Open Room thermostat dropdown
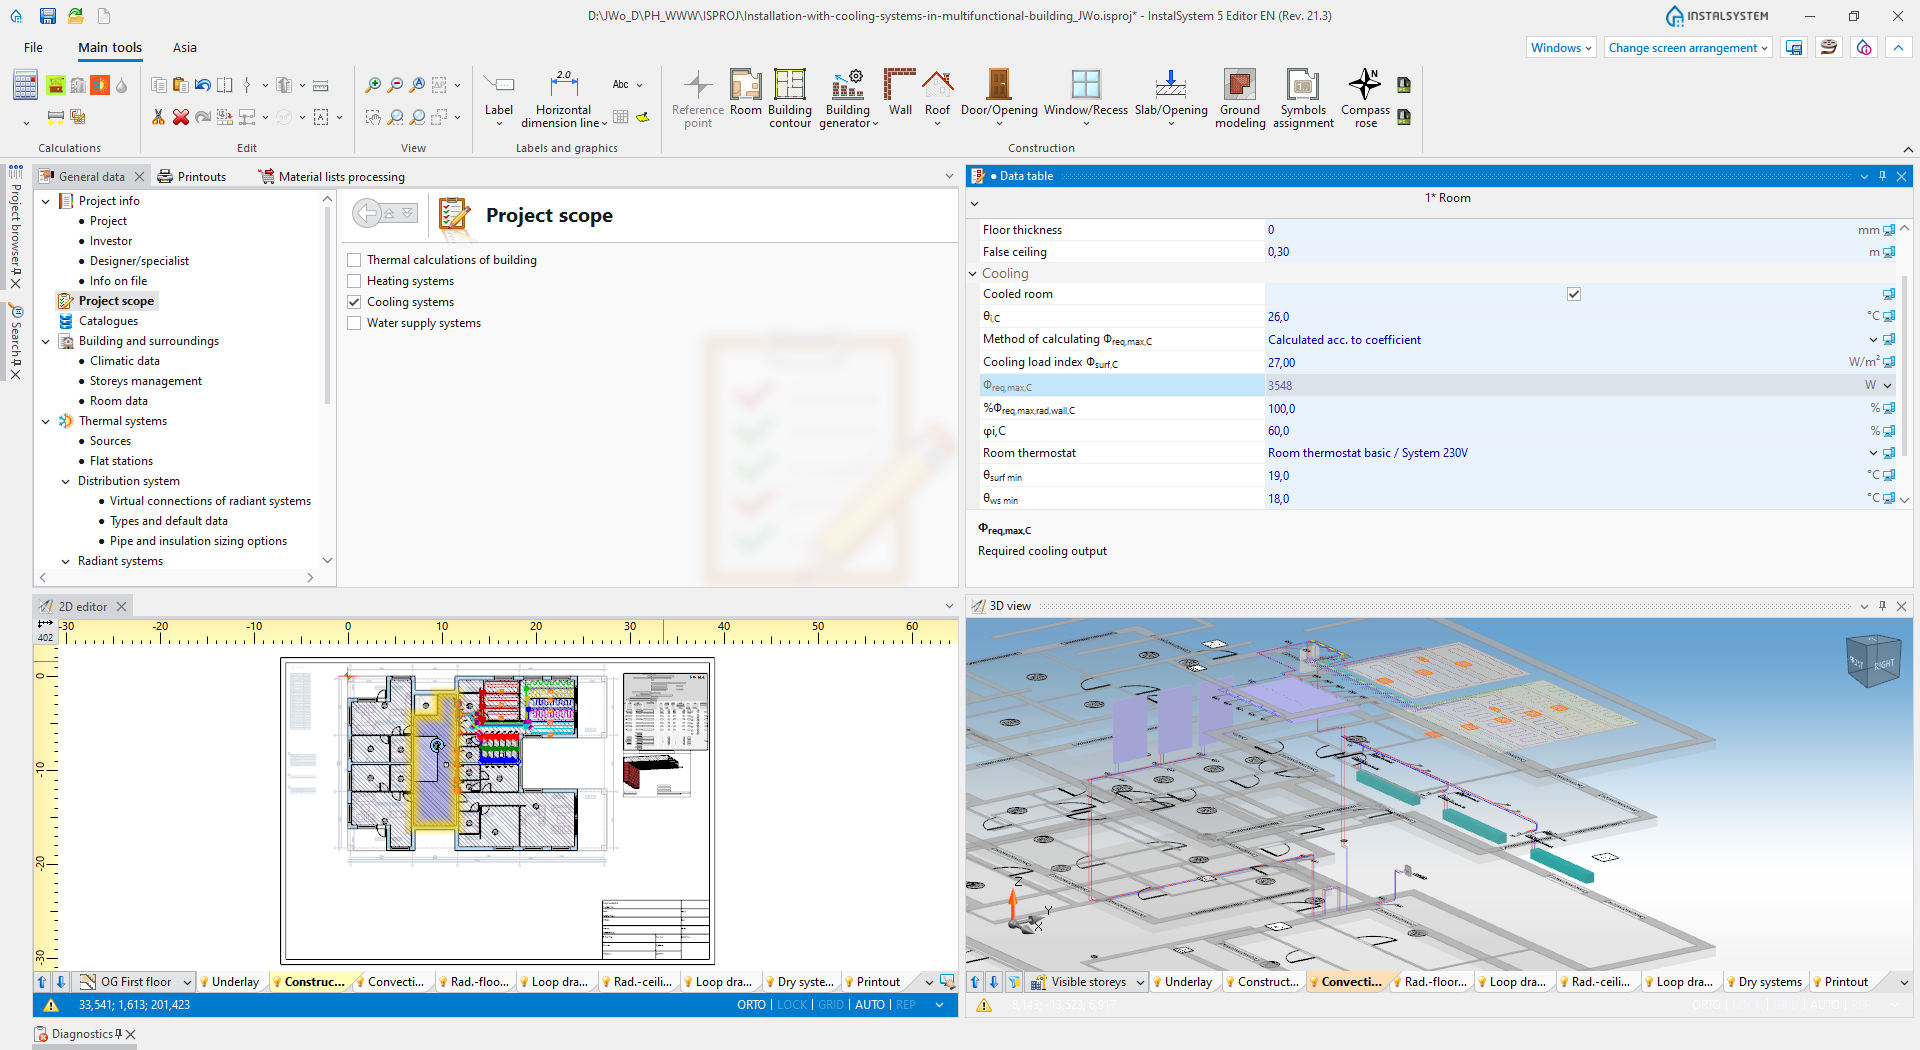The image size is (1920, 1050). point(1873,453)
